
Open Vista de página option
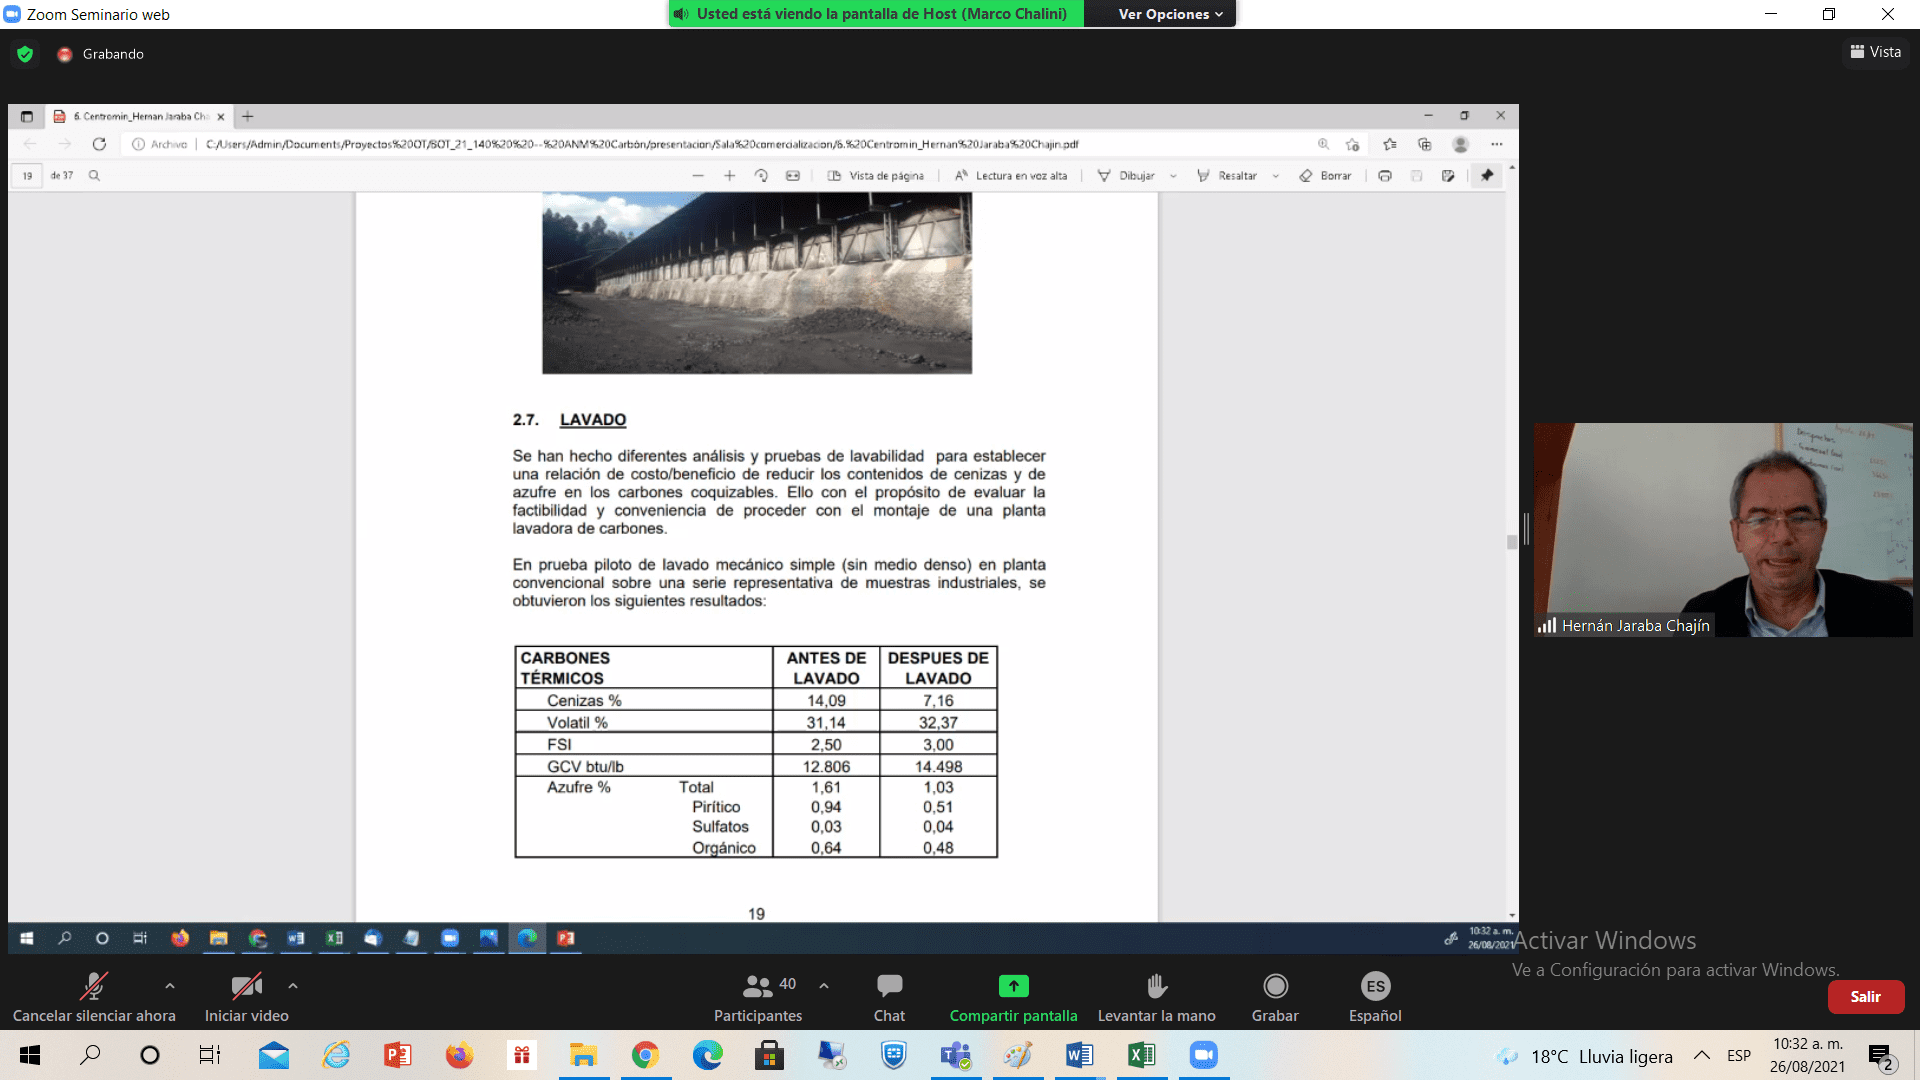click(x=876, y=176)
